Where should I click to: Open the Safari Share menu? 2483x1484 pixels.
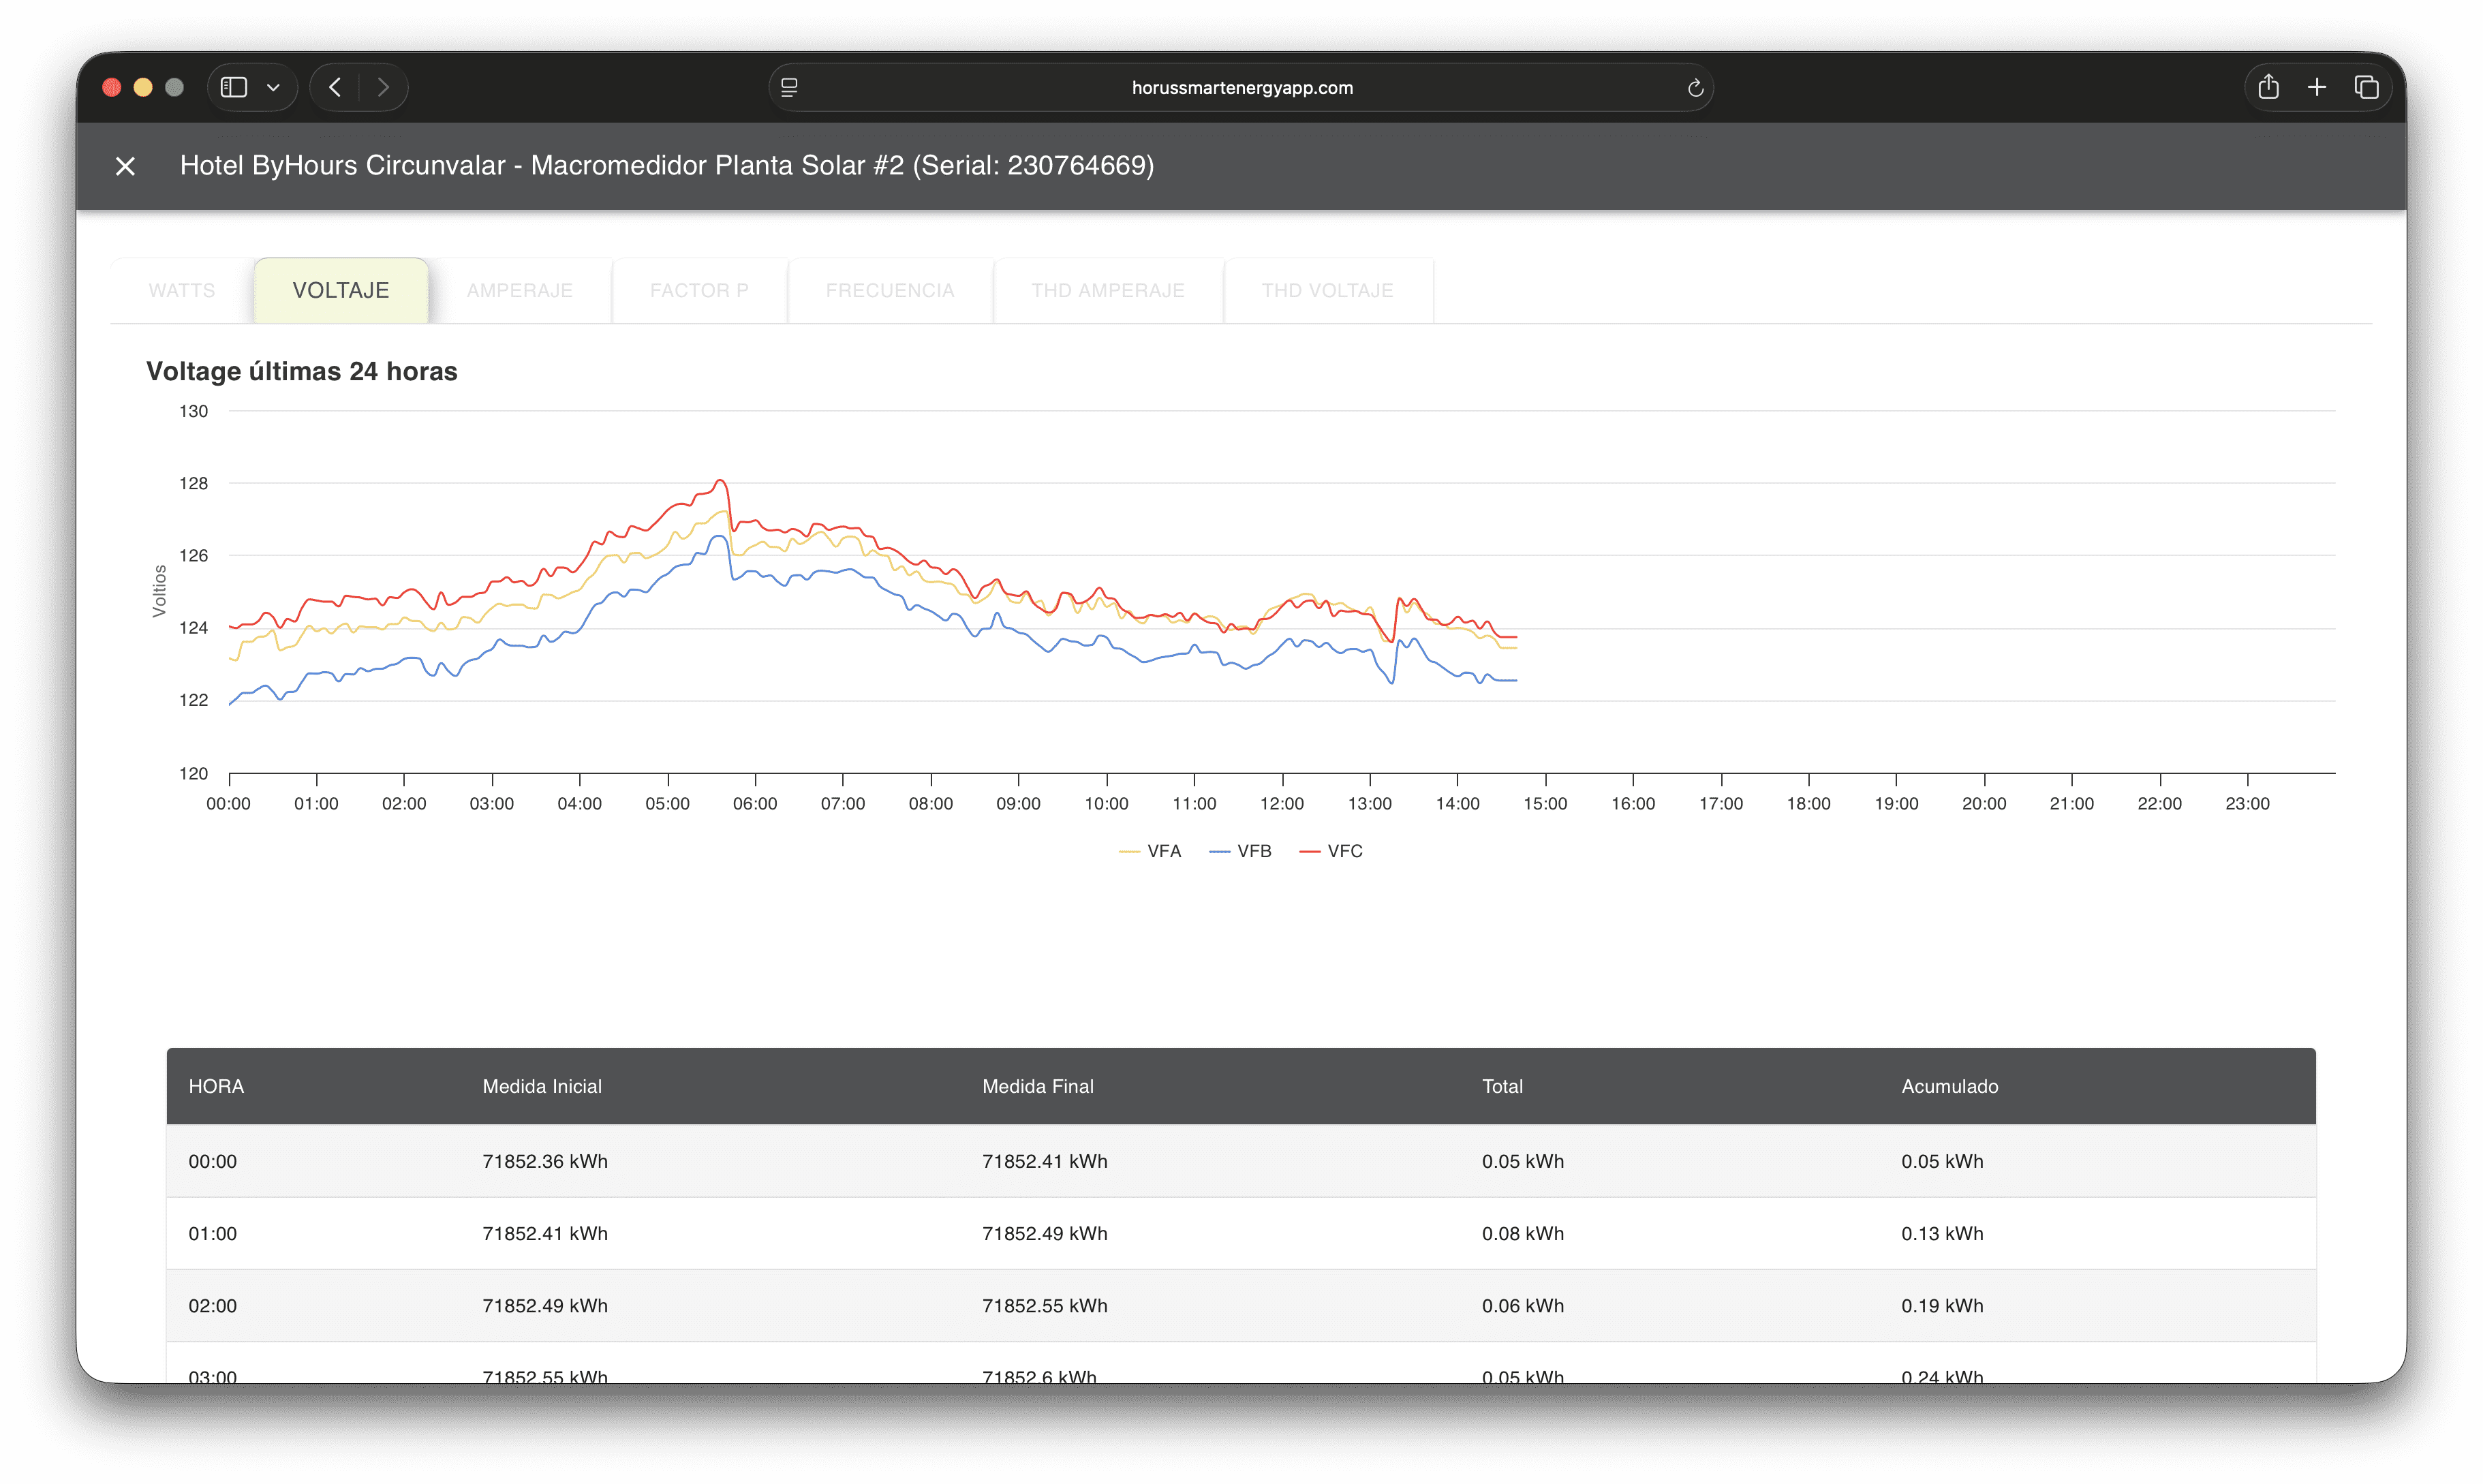(2268, 88)
